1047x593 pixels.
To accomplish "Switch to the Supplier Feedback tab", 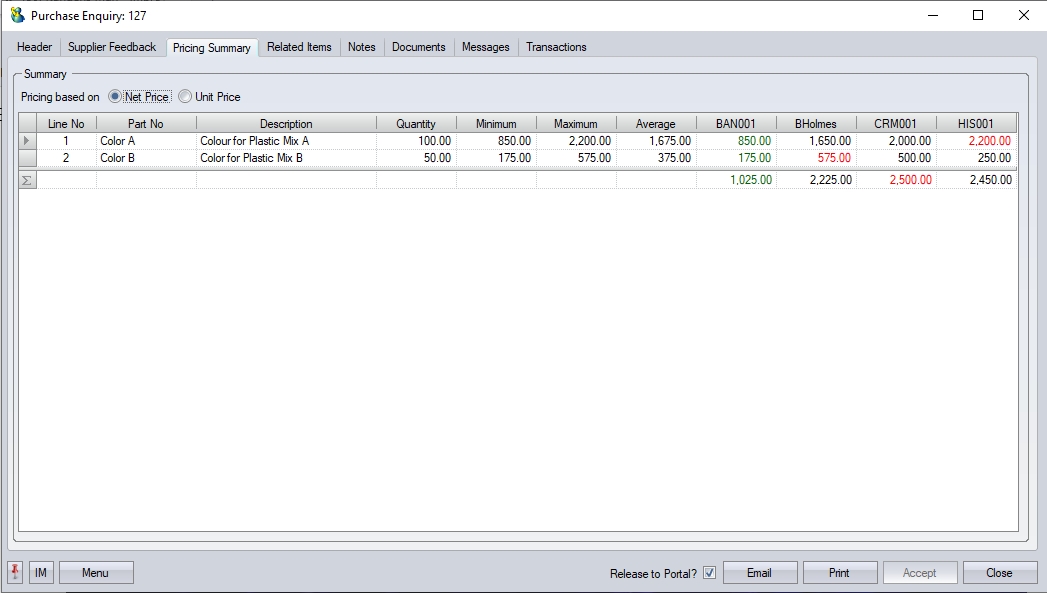I will (112, 47).
